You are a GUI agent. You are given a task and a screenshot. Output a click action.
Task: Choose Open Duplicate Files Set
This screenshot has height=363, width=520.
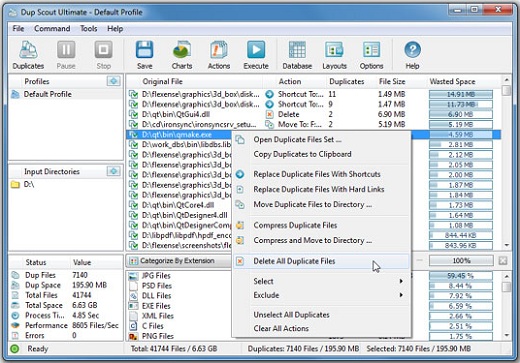(321, 139)
